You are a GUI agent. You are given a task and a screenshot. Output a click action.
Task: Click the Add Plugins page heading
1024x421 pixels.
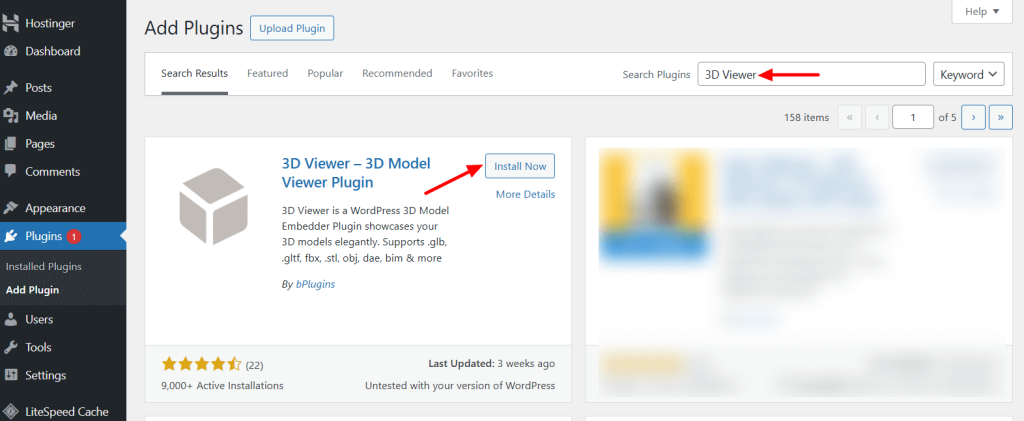pyautogui.click(x=193, y=29)
